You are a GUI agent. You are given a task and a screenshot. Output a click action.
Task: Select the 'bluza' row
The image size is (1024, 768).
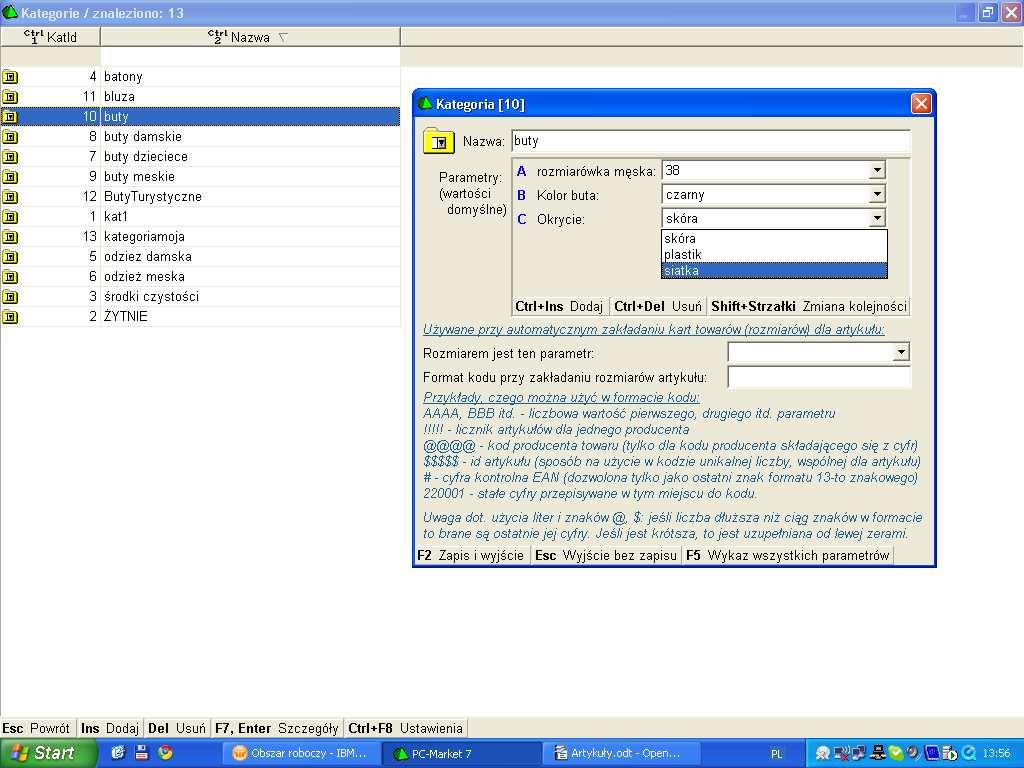(200, 97)
